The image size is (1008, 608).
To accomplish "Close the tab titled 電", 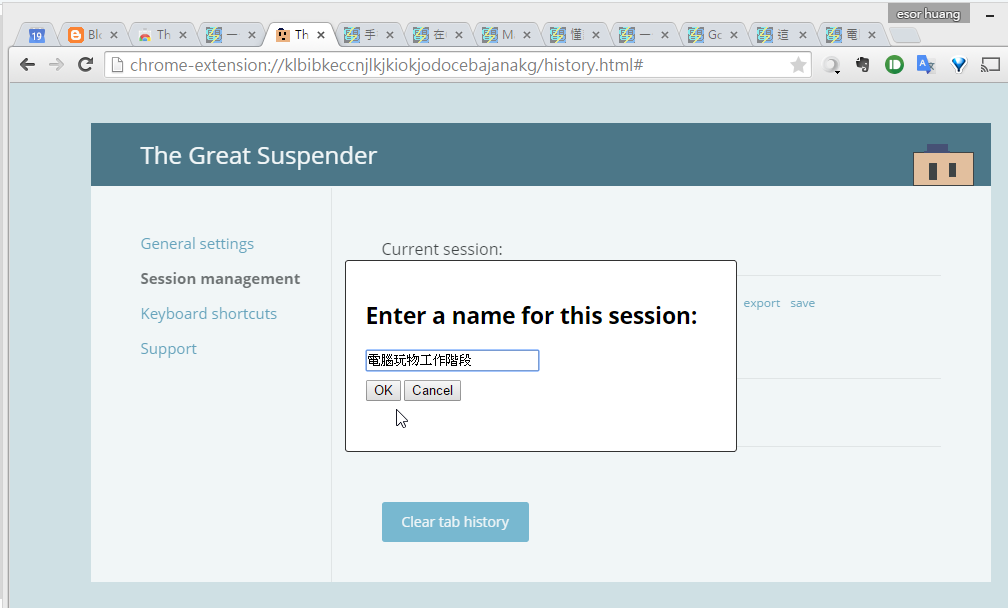I will point(872,35).
